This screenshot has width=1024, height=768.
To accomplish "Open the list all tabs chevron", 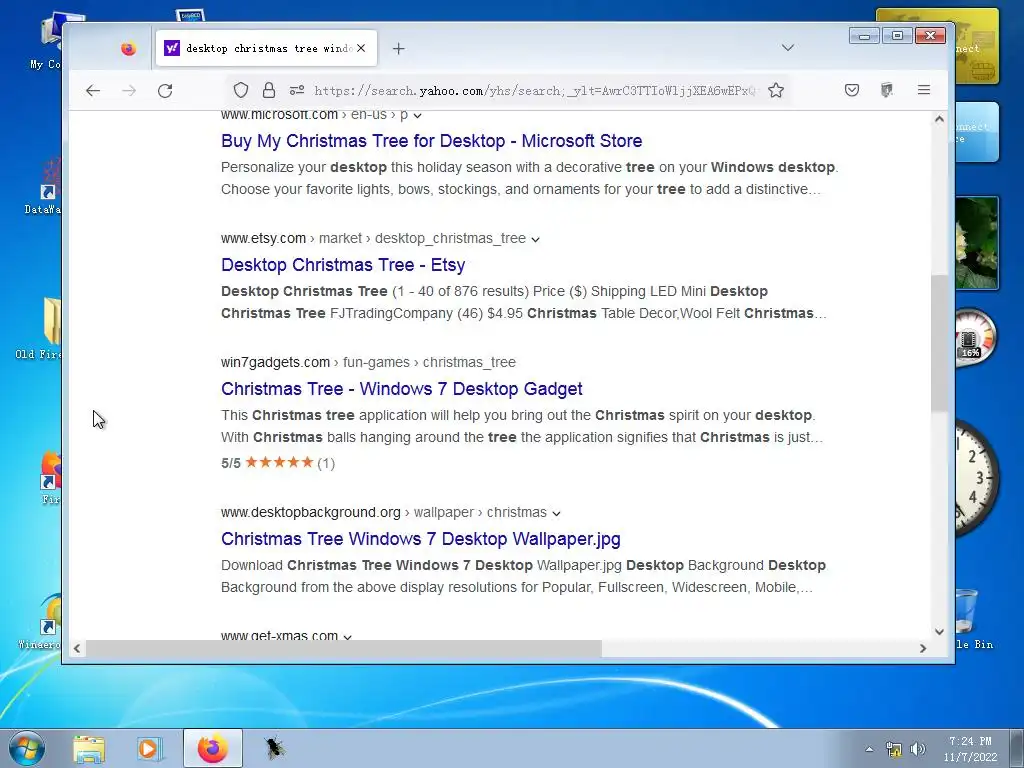I will pyautogui.click(x=788, y=48).
